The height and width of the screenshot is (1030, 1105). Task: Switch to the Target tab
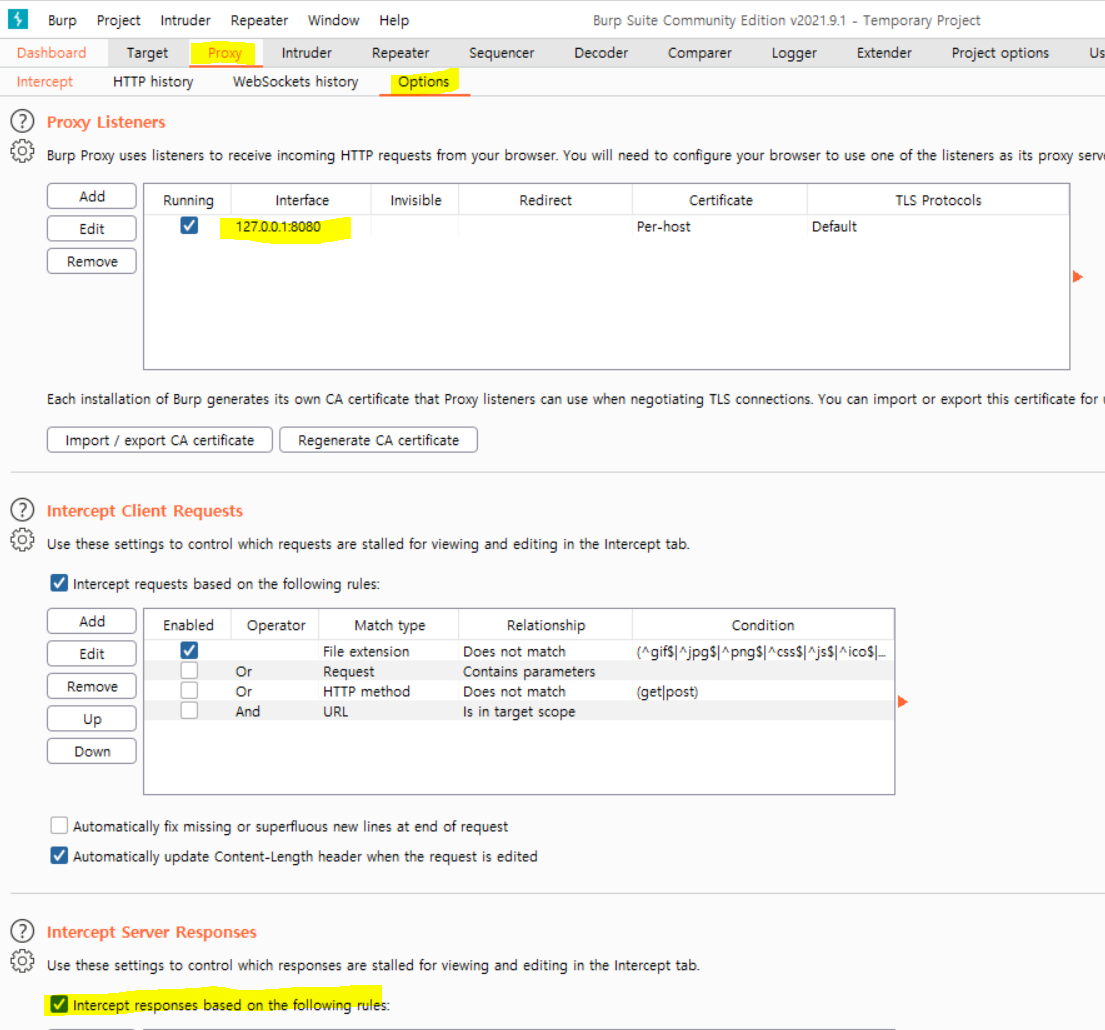(x=147, y=53)
